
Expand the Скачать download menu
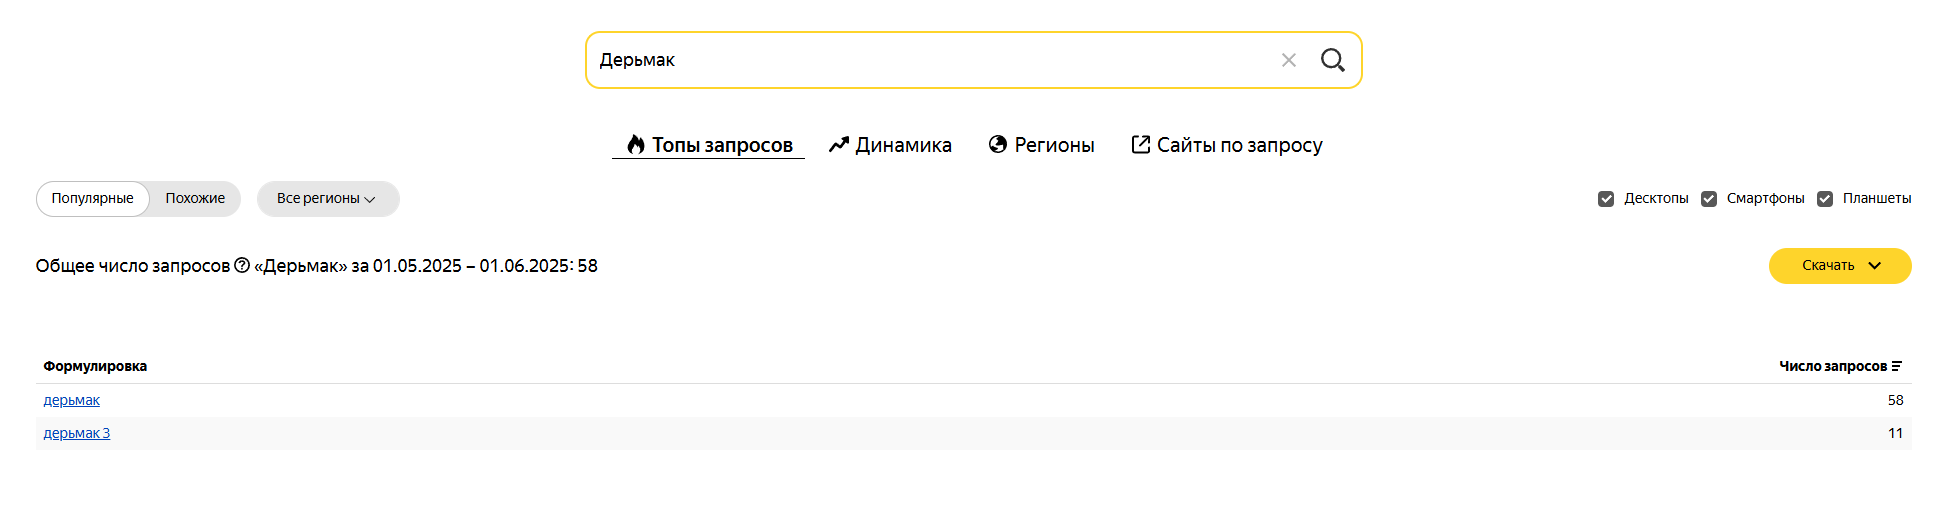1840,266
